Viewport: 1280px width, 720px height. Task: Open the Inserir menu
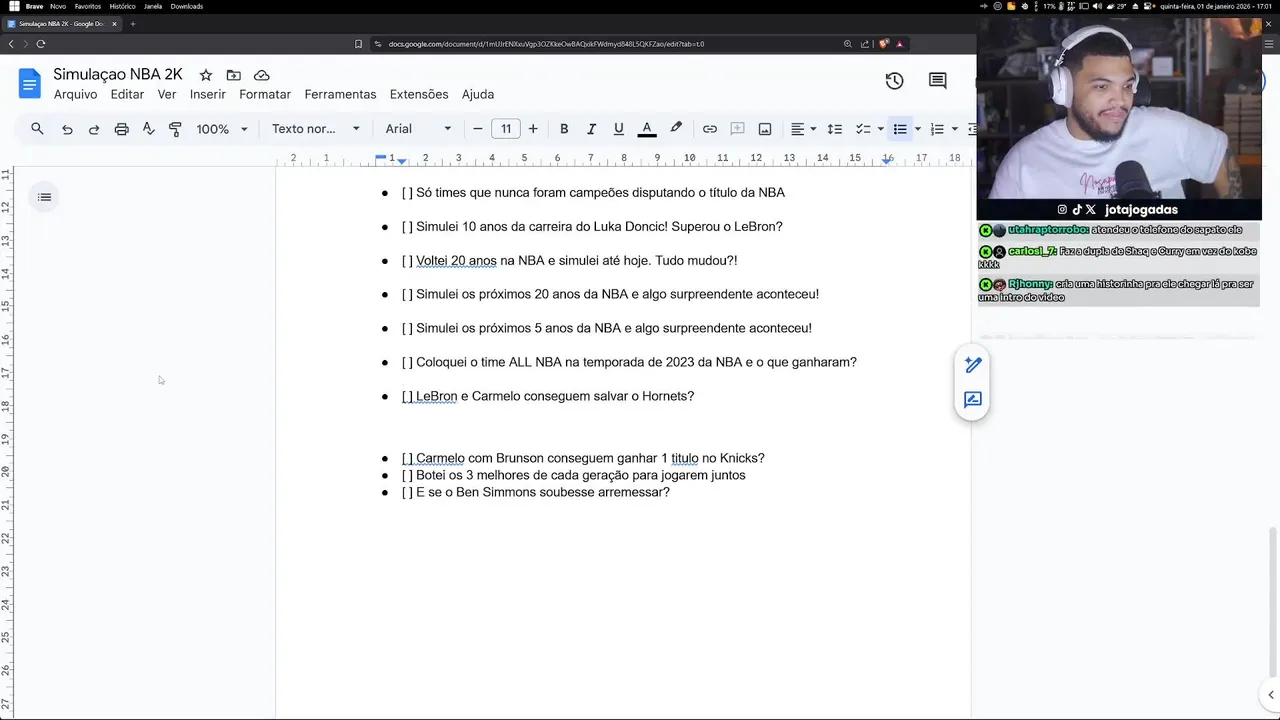[x=208, y=94]
